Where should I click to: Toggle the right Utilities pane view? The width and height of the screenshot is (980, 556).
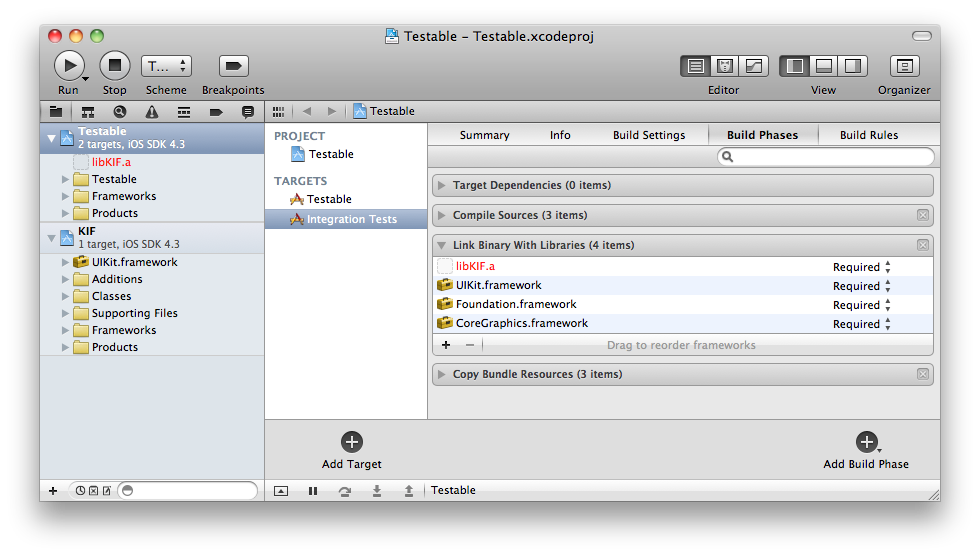pos(853,66)
